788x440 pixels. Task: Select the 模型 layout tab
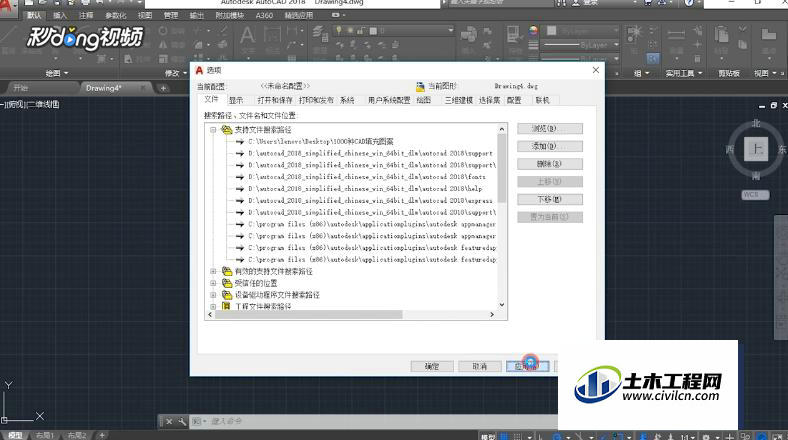[15, 435]
